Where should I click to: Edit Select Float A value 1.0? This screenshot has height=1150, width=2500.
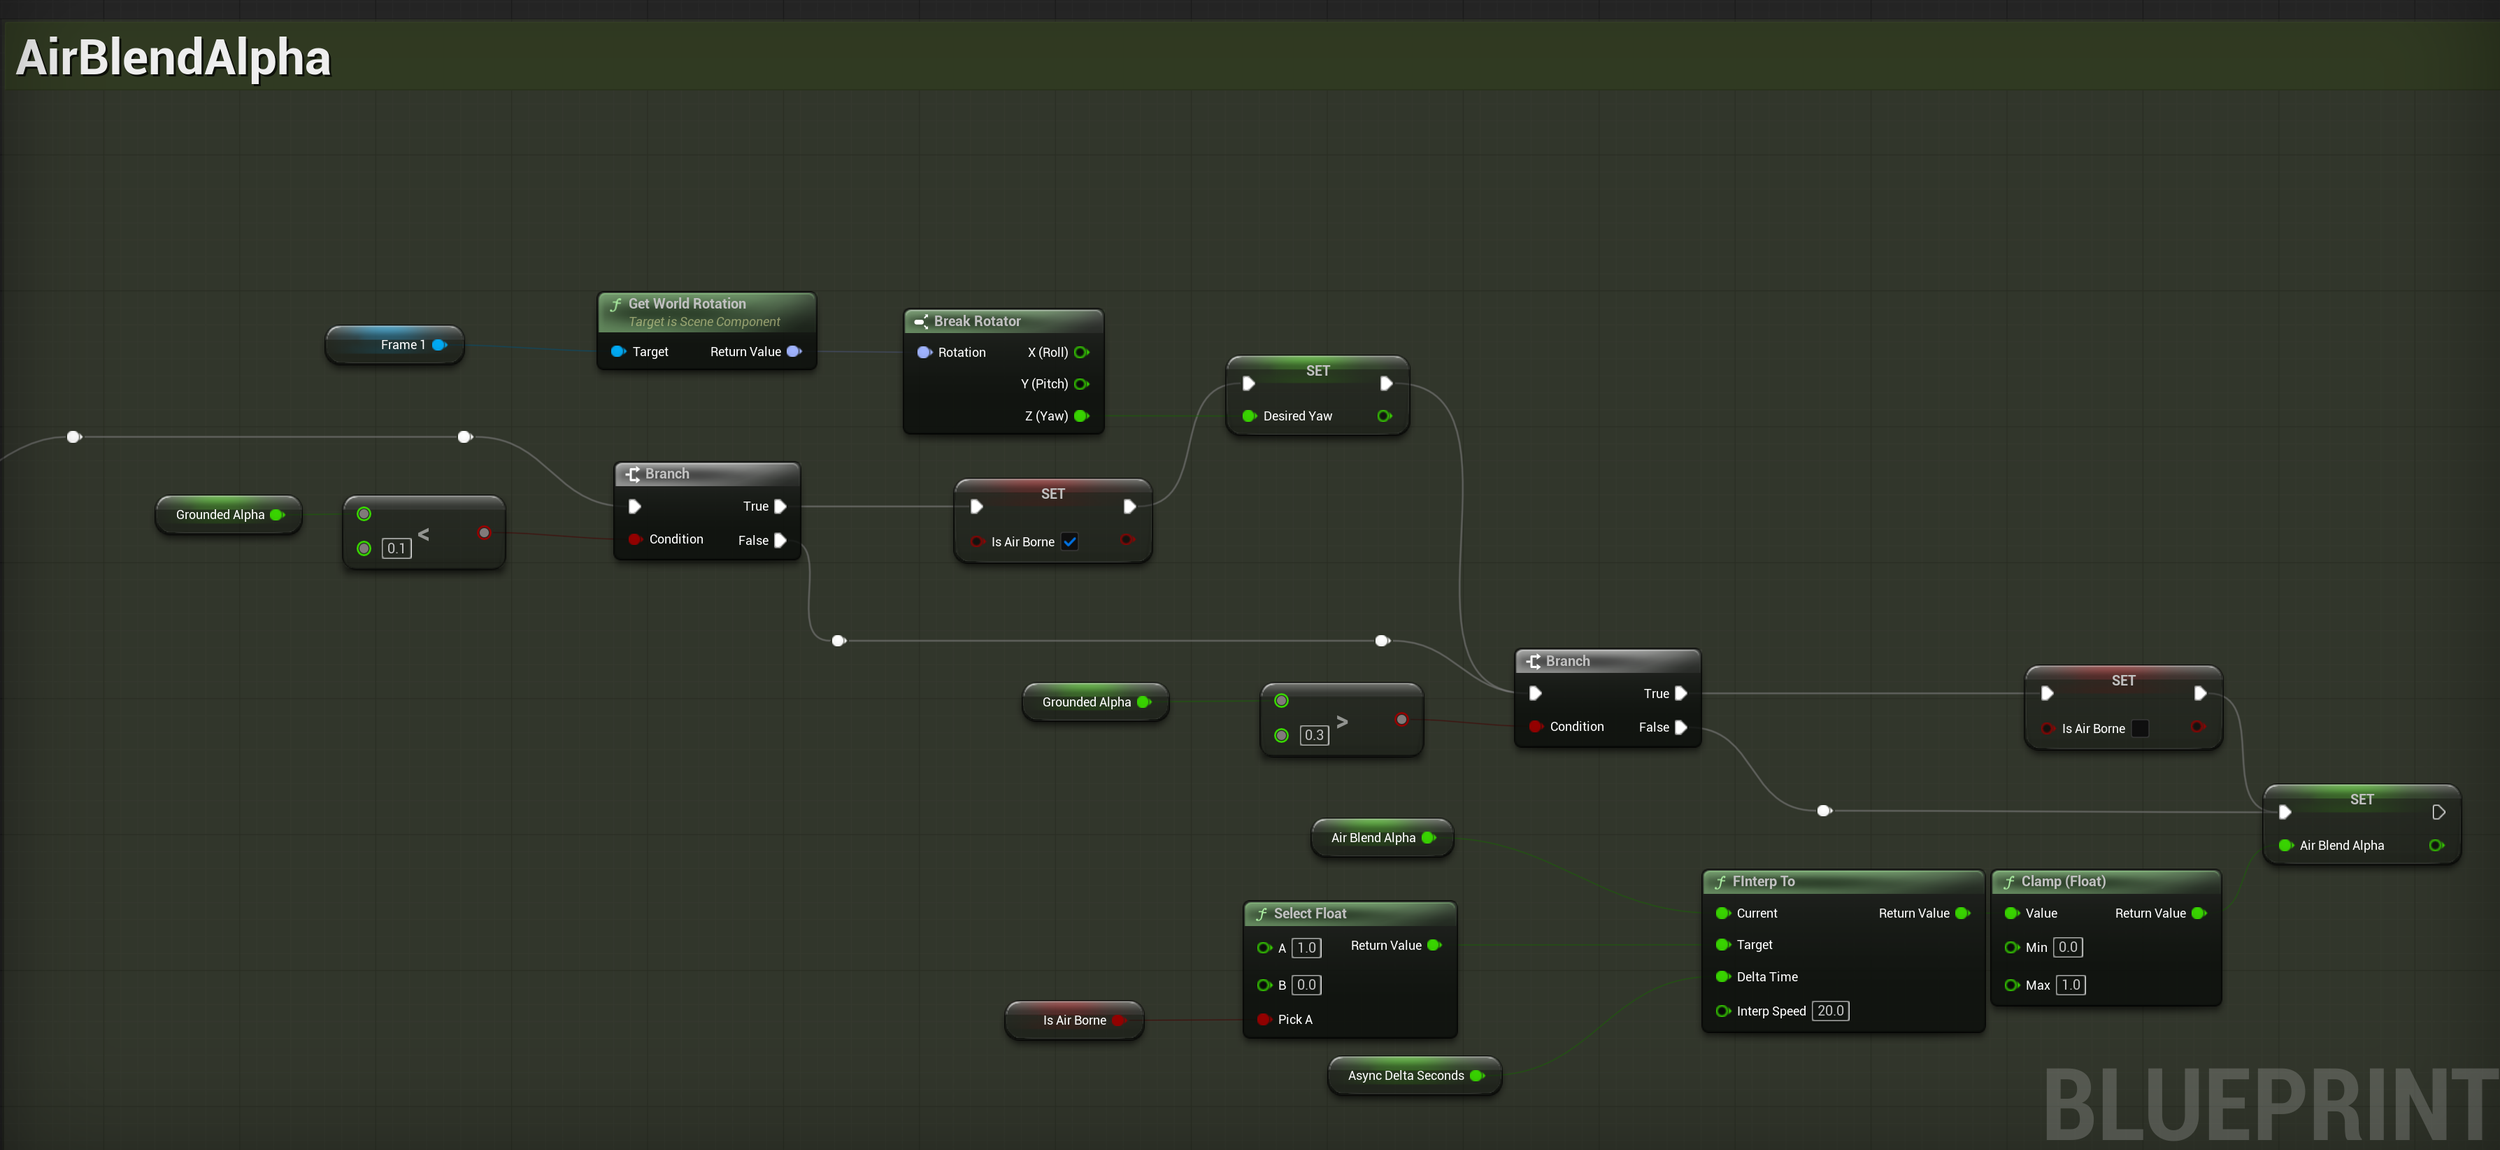[x=1306, y=948]
